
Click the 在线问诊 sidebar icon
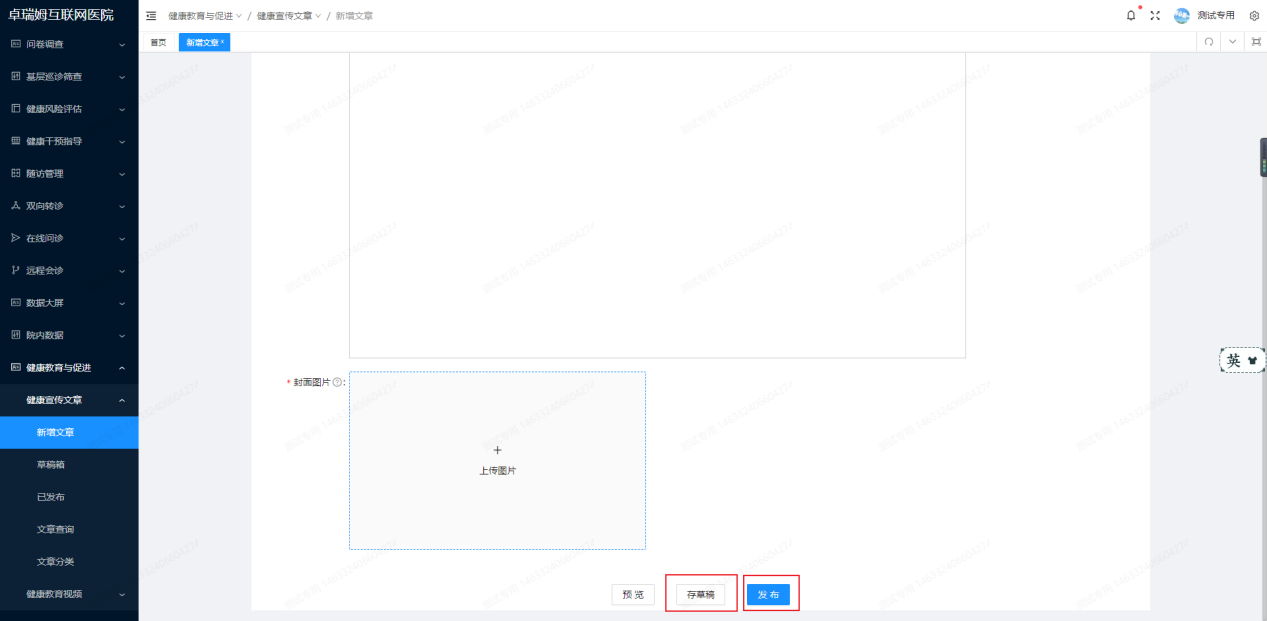click(15, 238)
